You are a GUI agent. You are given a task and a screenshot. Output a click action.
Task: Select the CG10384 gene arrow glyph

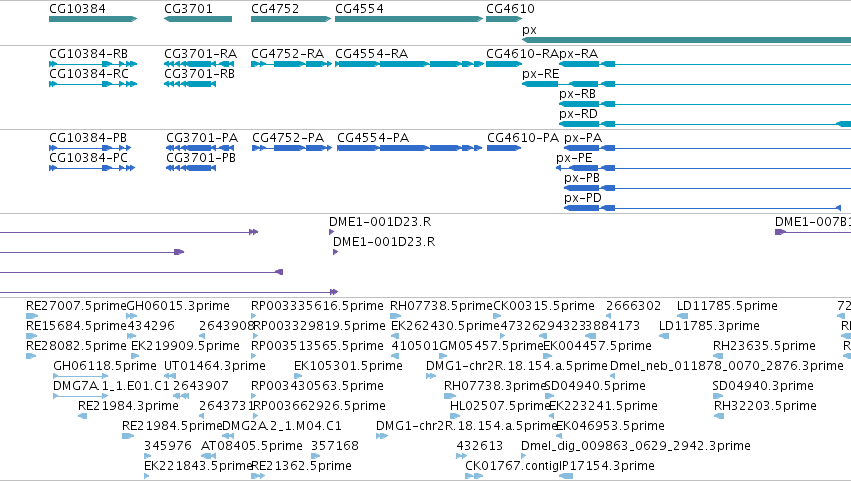[x=93, y=19]
